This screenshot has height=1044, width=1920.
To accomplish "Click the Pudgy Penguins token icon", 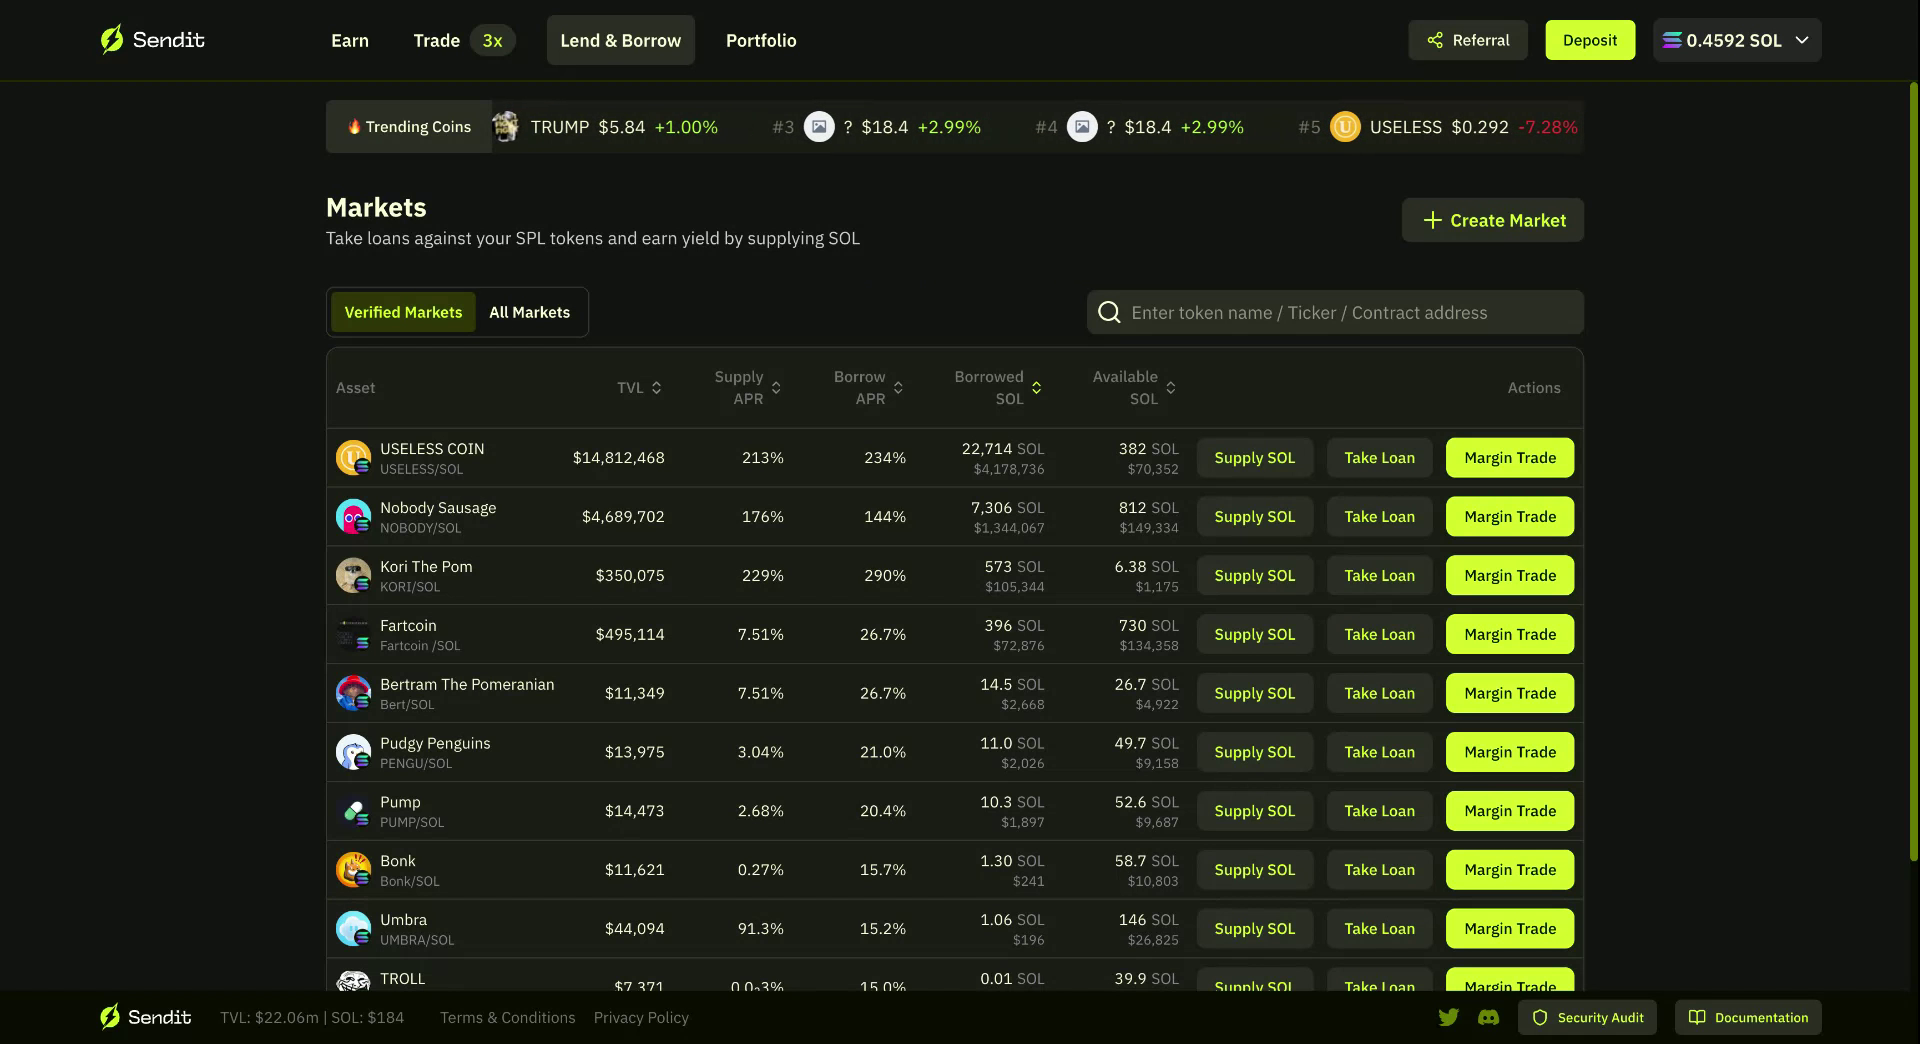I will 353,752.
